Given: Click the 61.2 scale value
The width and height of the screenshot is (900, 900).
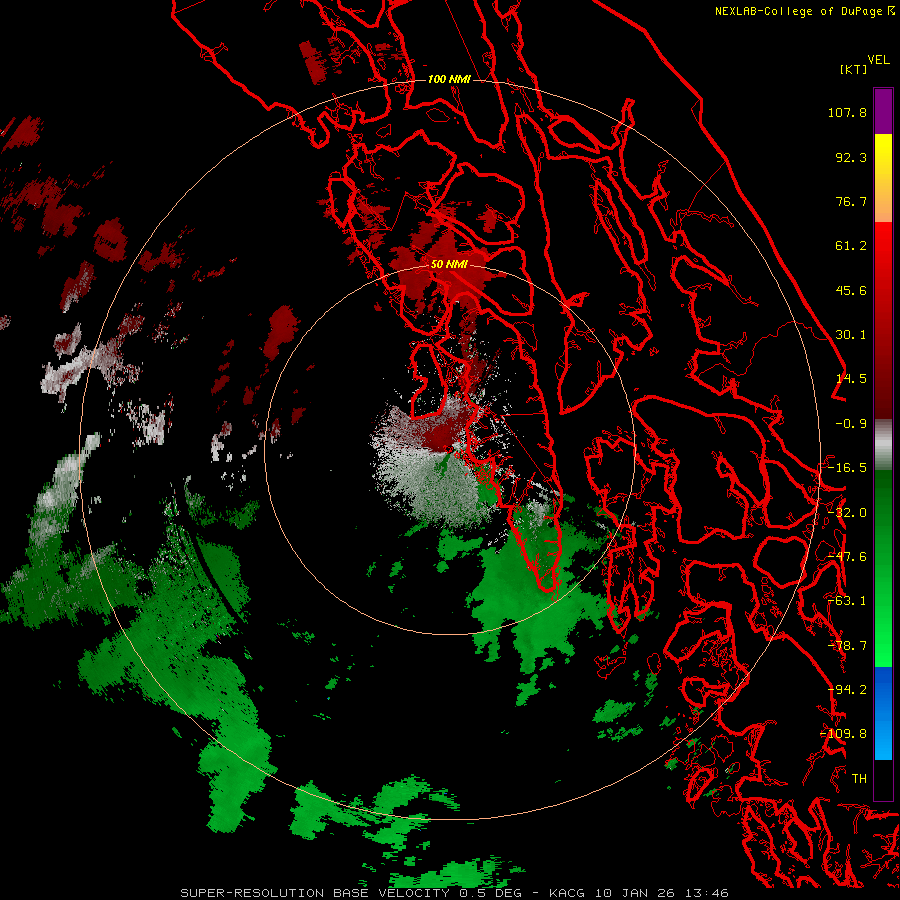Looking at the screenshot, I should pos(851,246).
